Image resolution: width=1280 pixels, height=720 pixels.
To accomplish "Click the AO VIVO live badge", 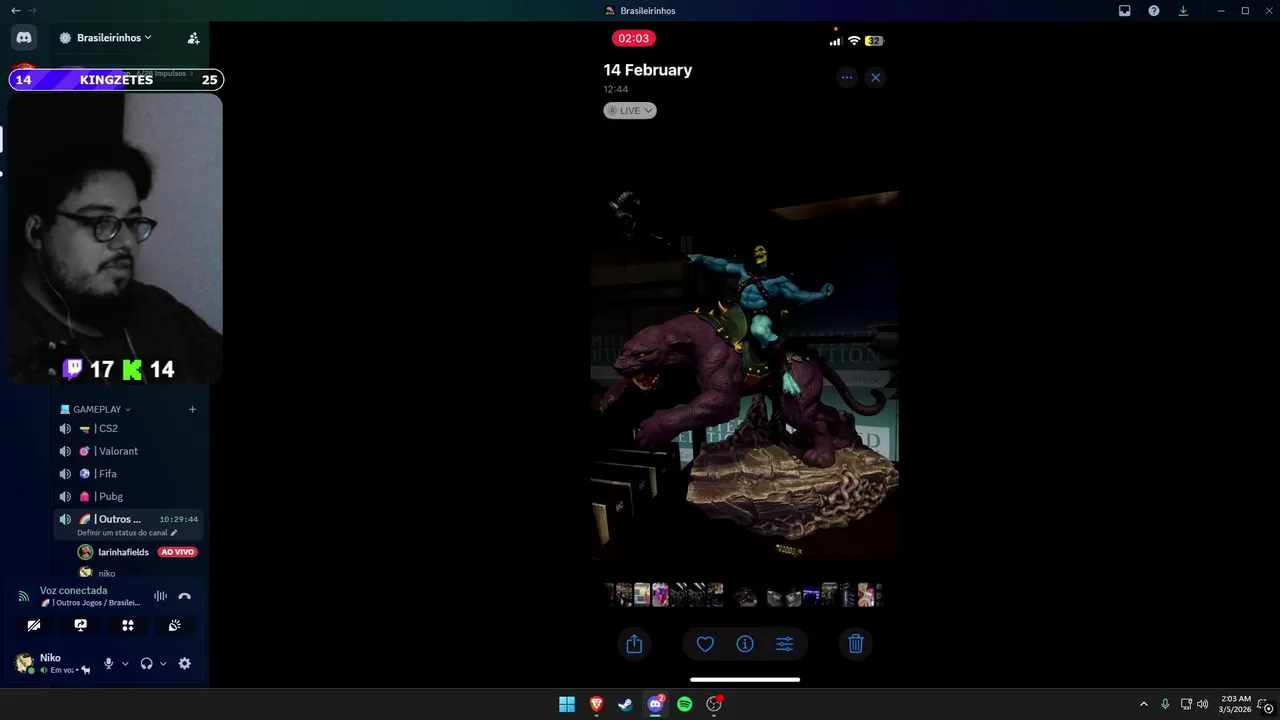I will pyautogui.click(x=177, y=552).
